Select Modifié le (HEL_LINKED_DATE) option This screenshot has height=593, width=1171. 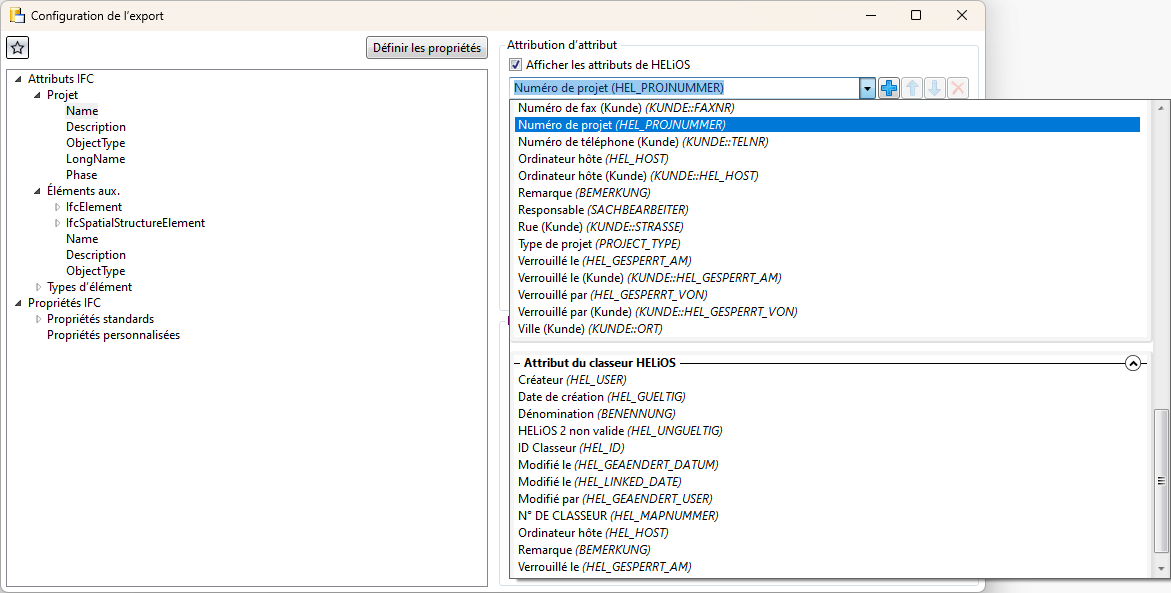tap(827, 482)
